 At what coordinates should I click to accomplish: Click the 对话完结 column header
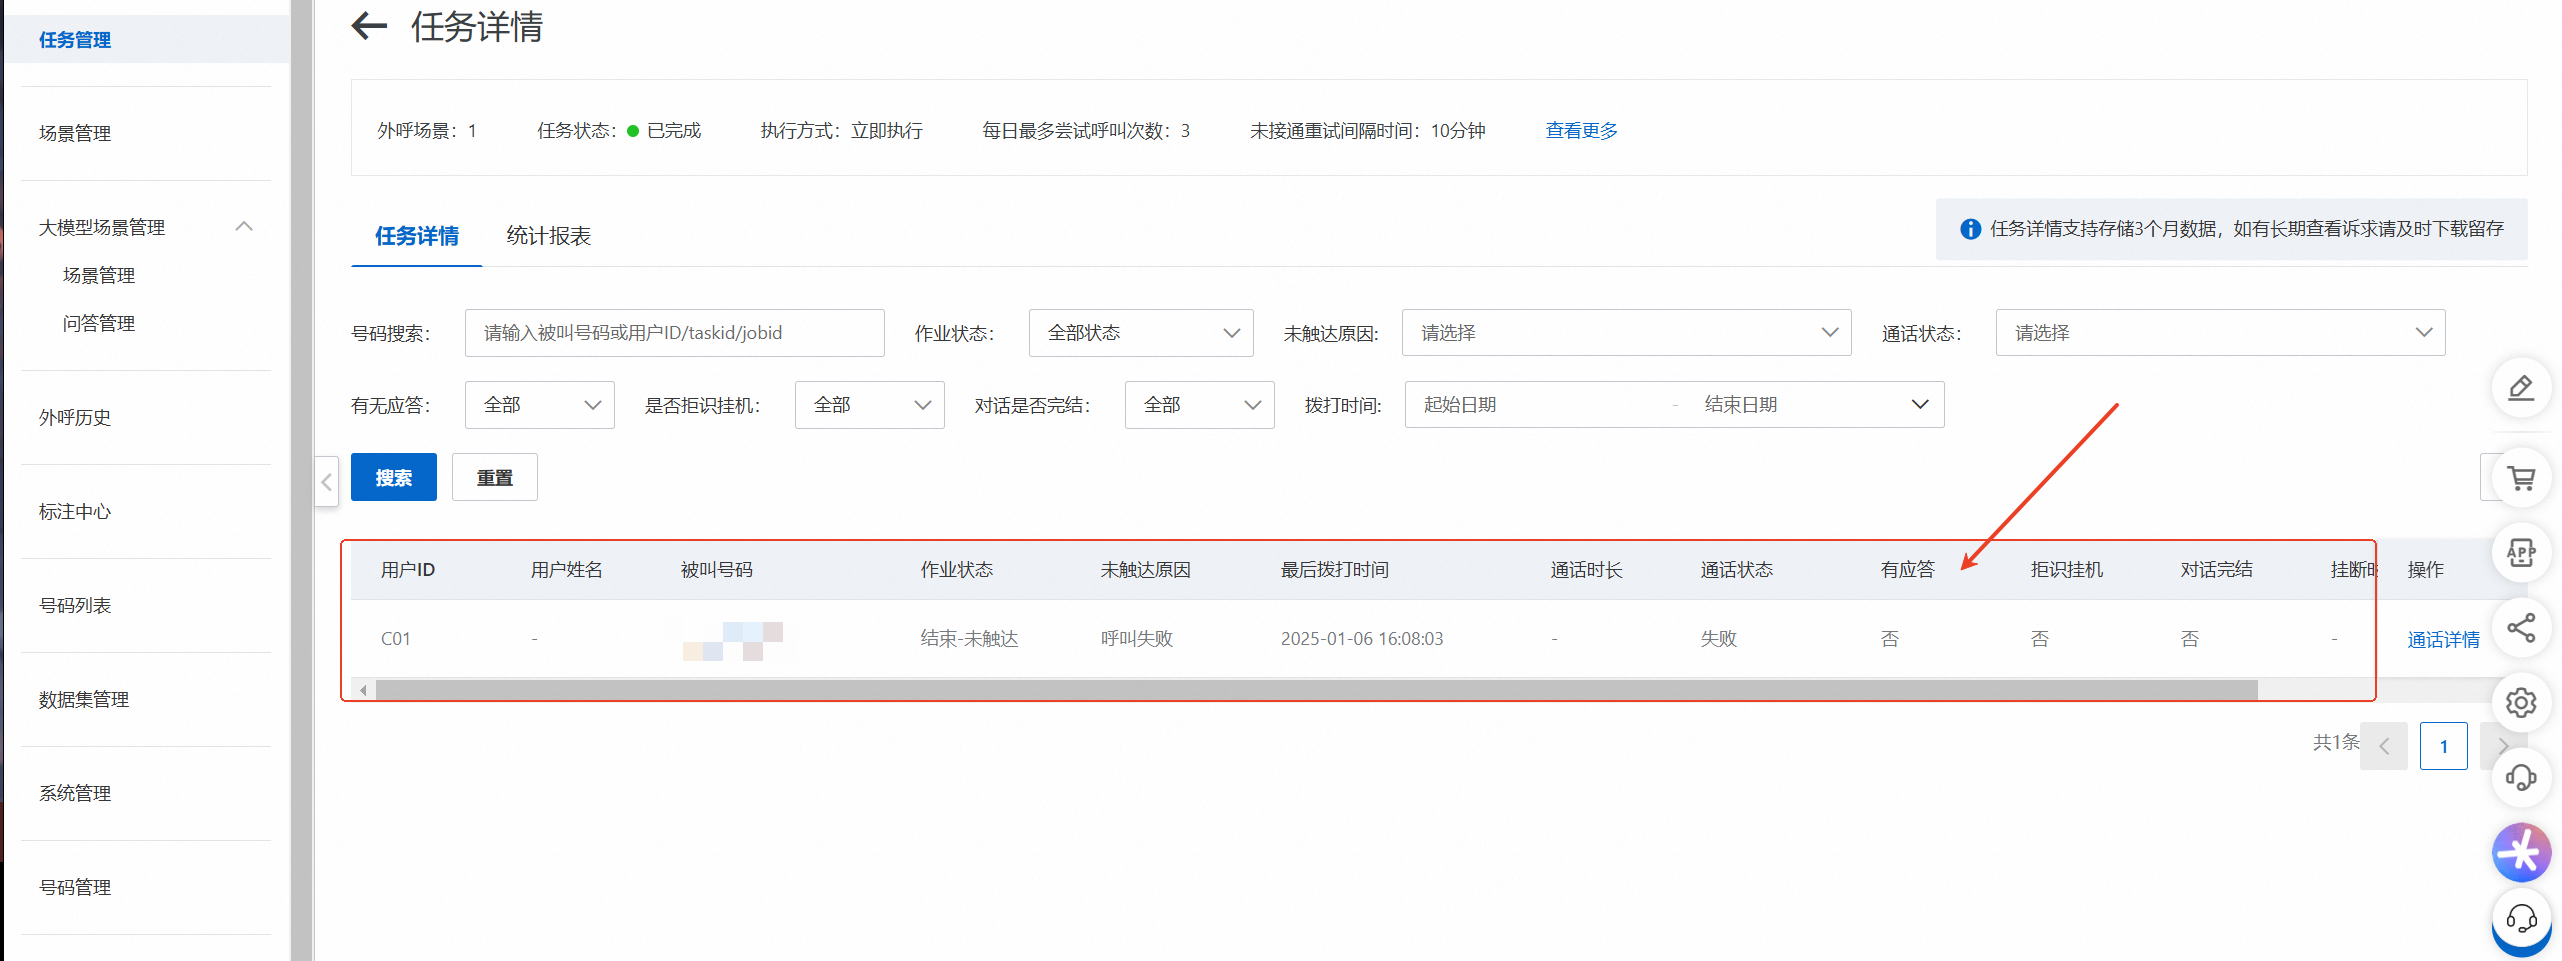pyautogui.click(x=2217, y=570)
